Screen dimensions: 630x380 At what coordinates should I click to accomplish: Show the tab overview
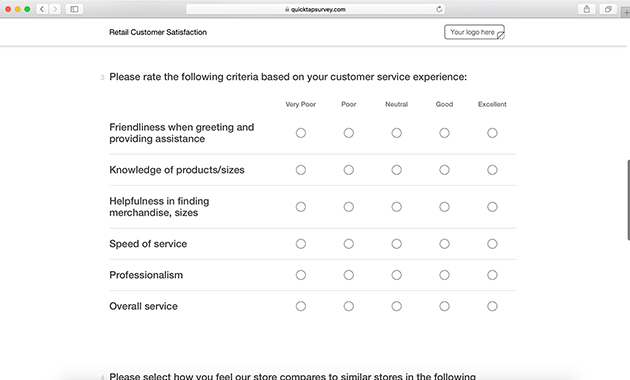point(608,9)
